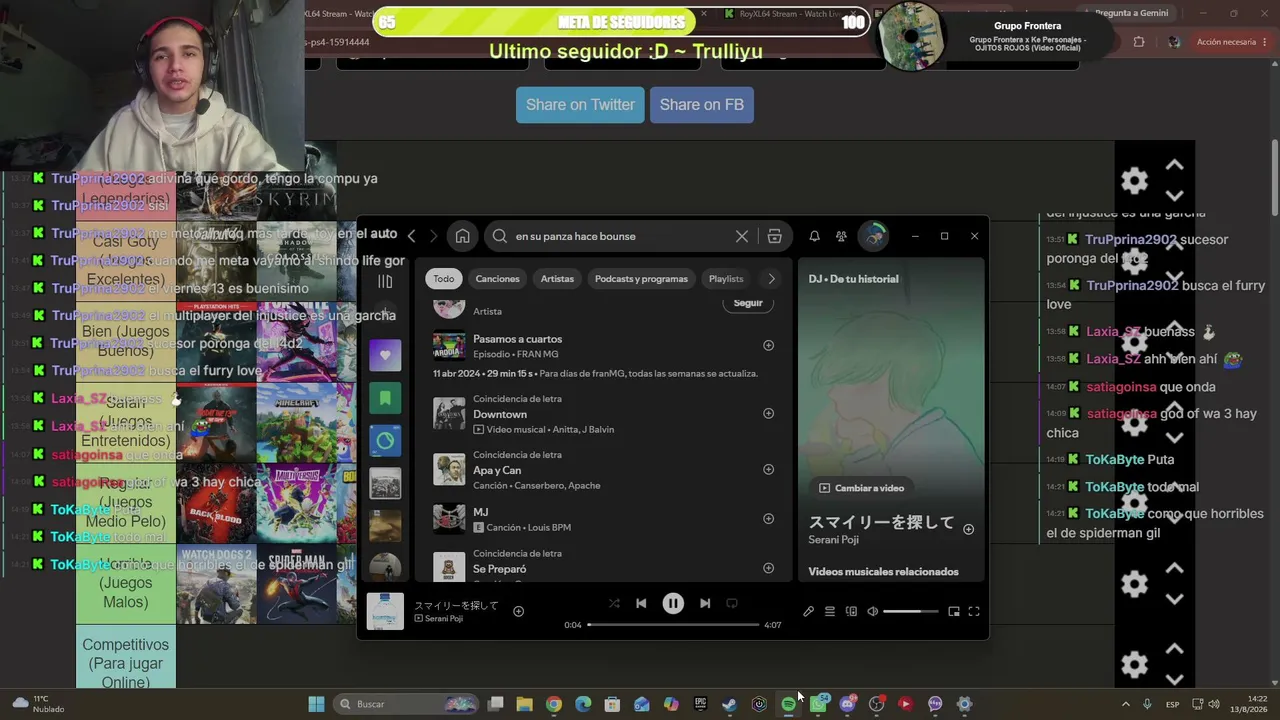The image size is (1280, 720).
Task: Open Serani Poji artist link in right panel
Action: [x=834, y=540]
